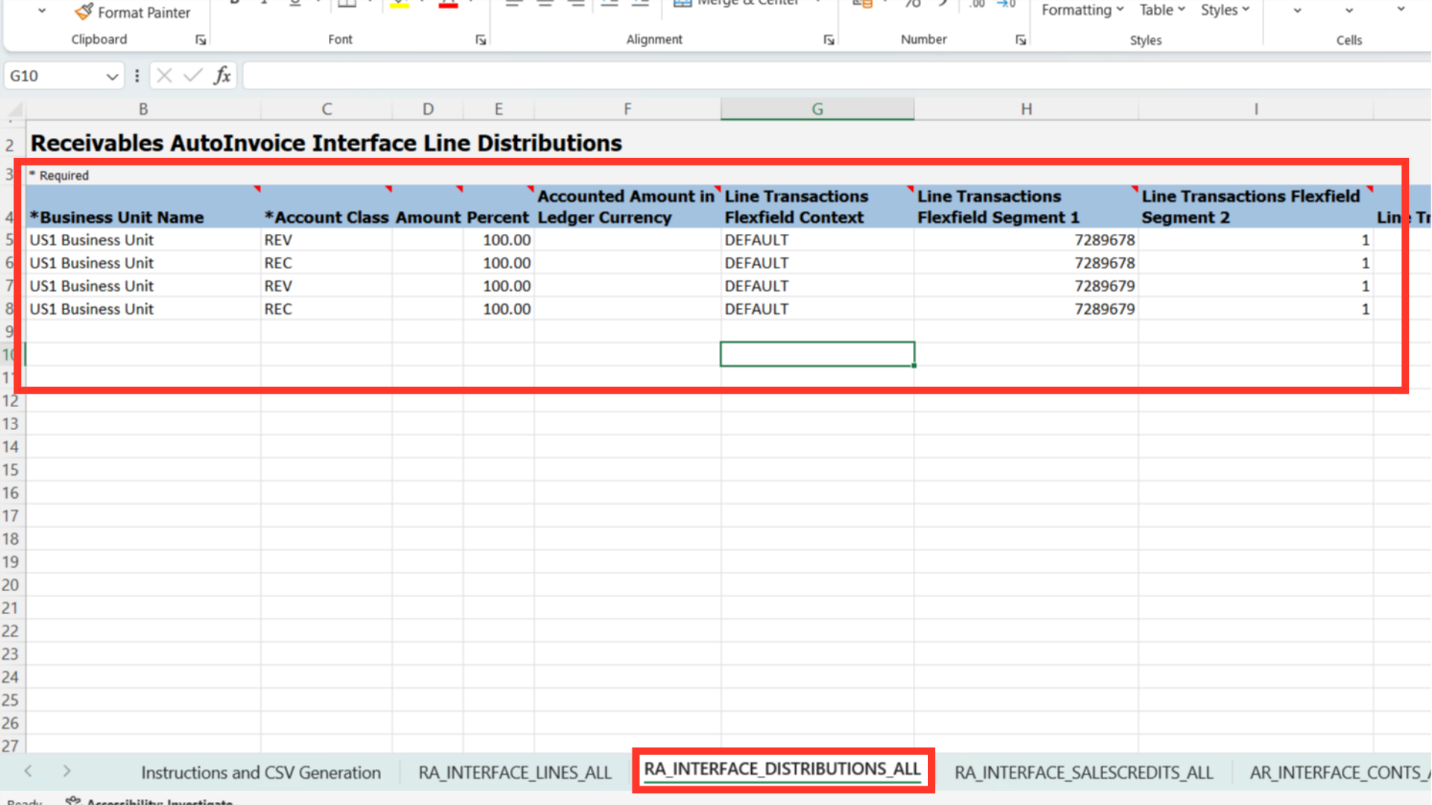Activate the Format Painter tool
Screen dimensions: 1432x805
[x=132, y=12]
